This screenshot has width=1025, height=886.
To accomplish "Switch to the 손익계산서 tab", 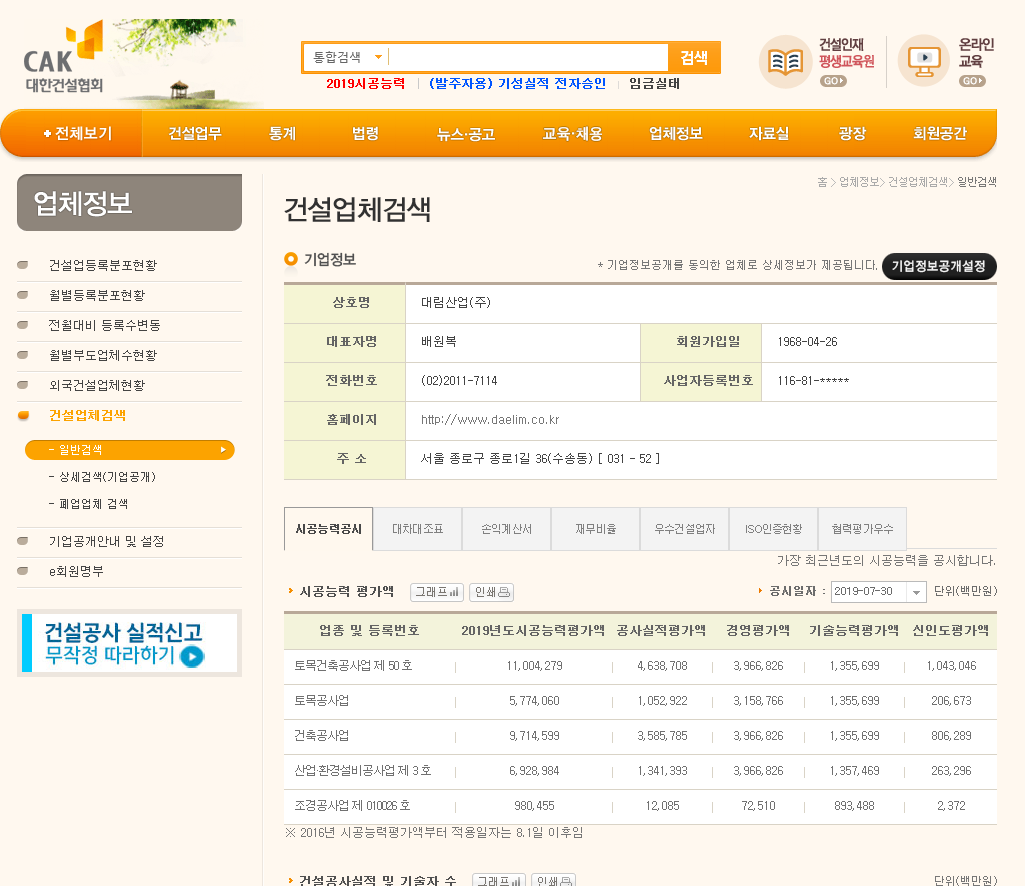I will click(507, 528).
